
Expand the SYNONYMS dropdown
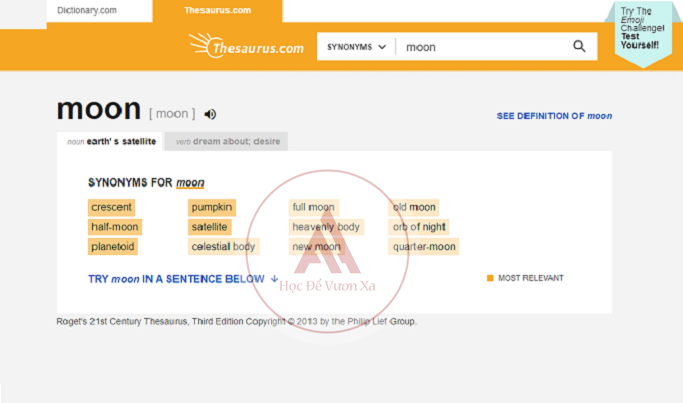coord(356,47)
